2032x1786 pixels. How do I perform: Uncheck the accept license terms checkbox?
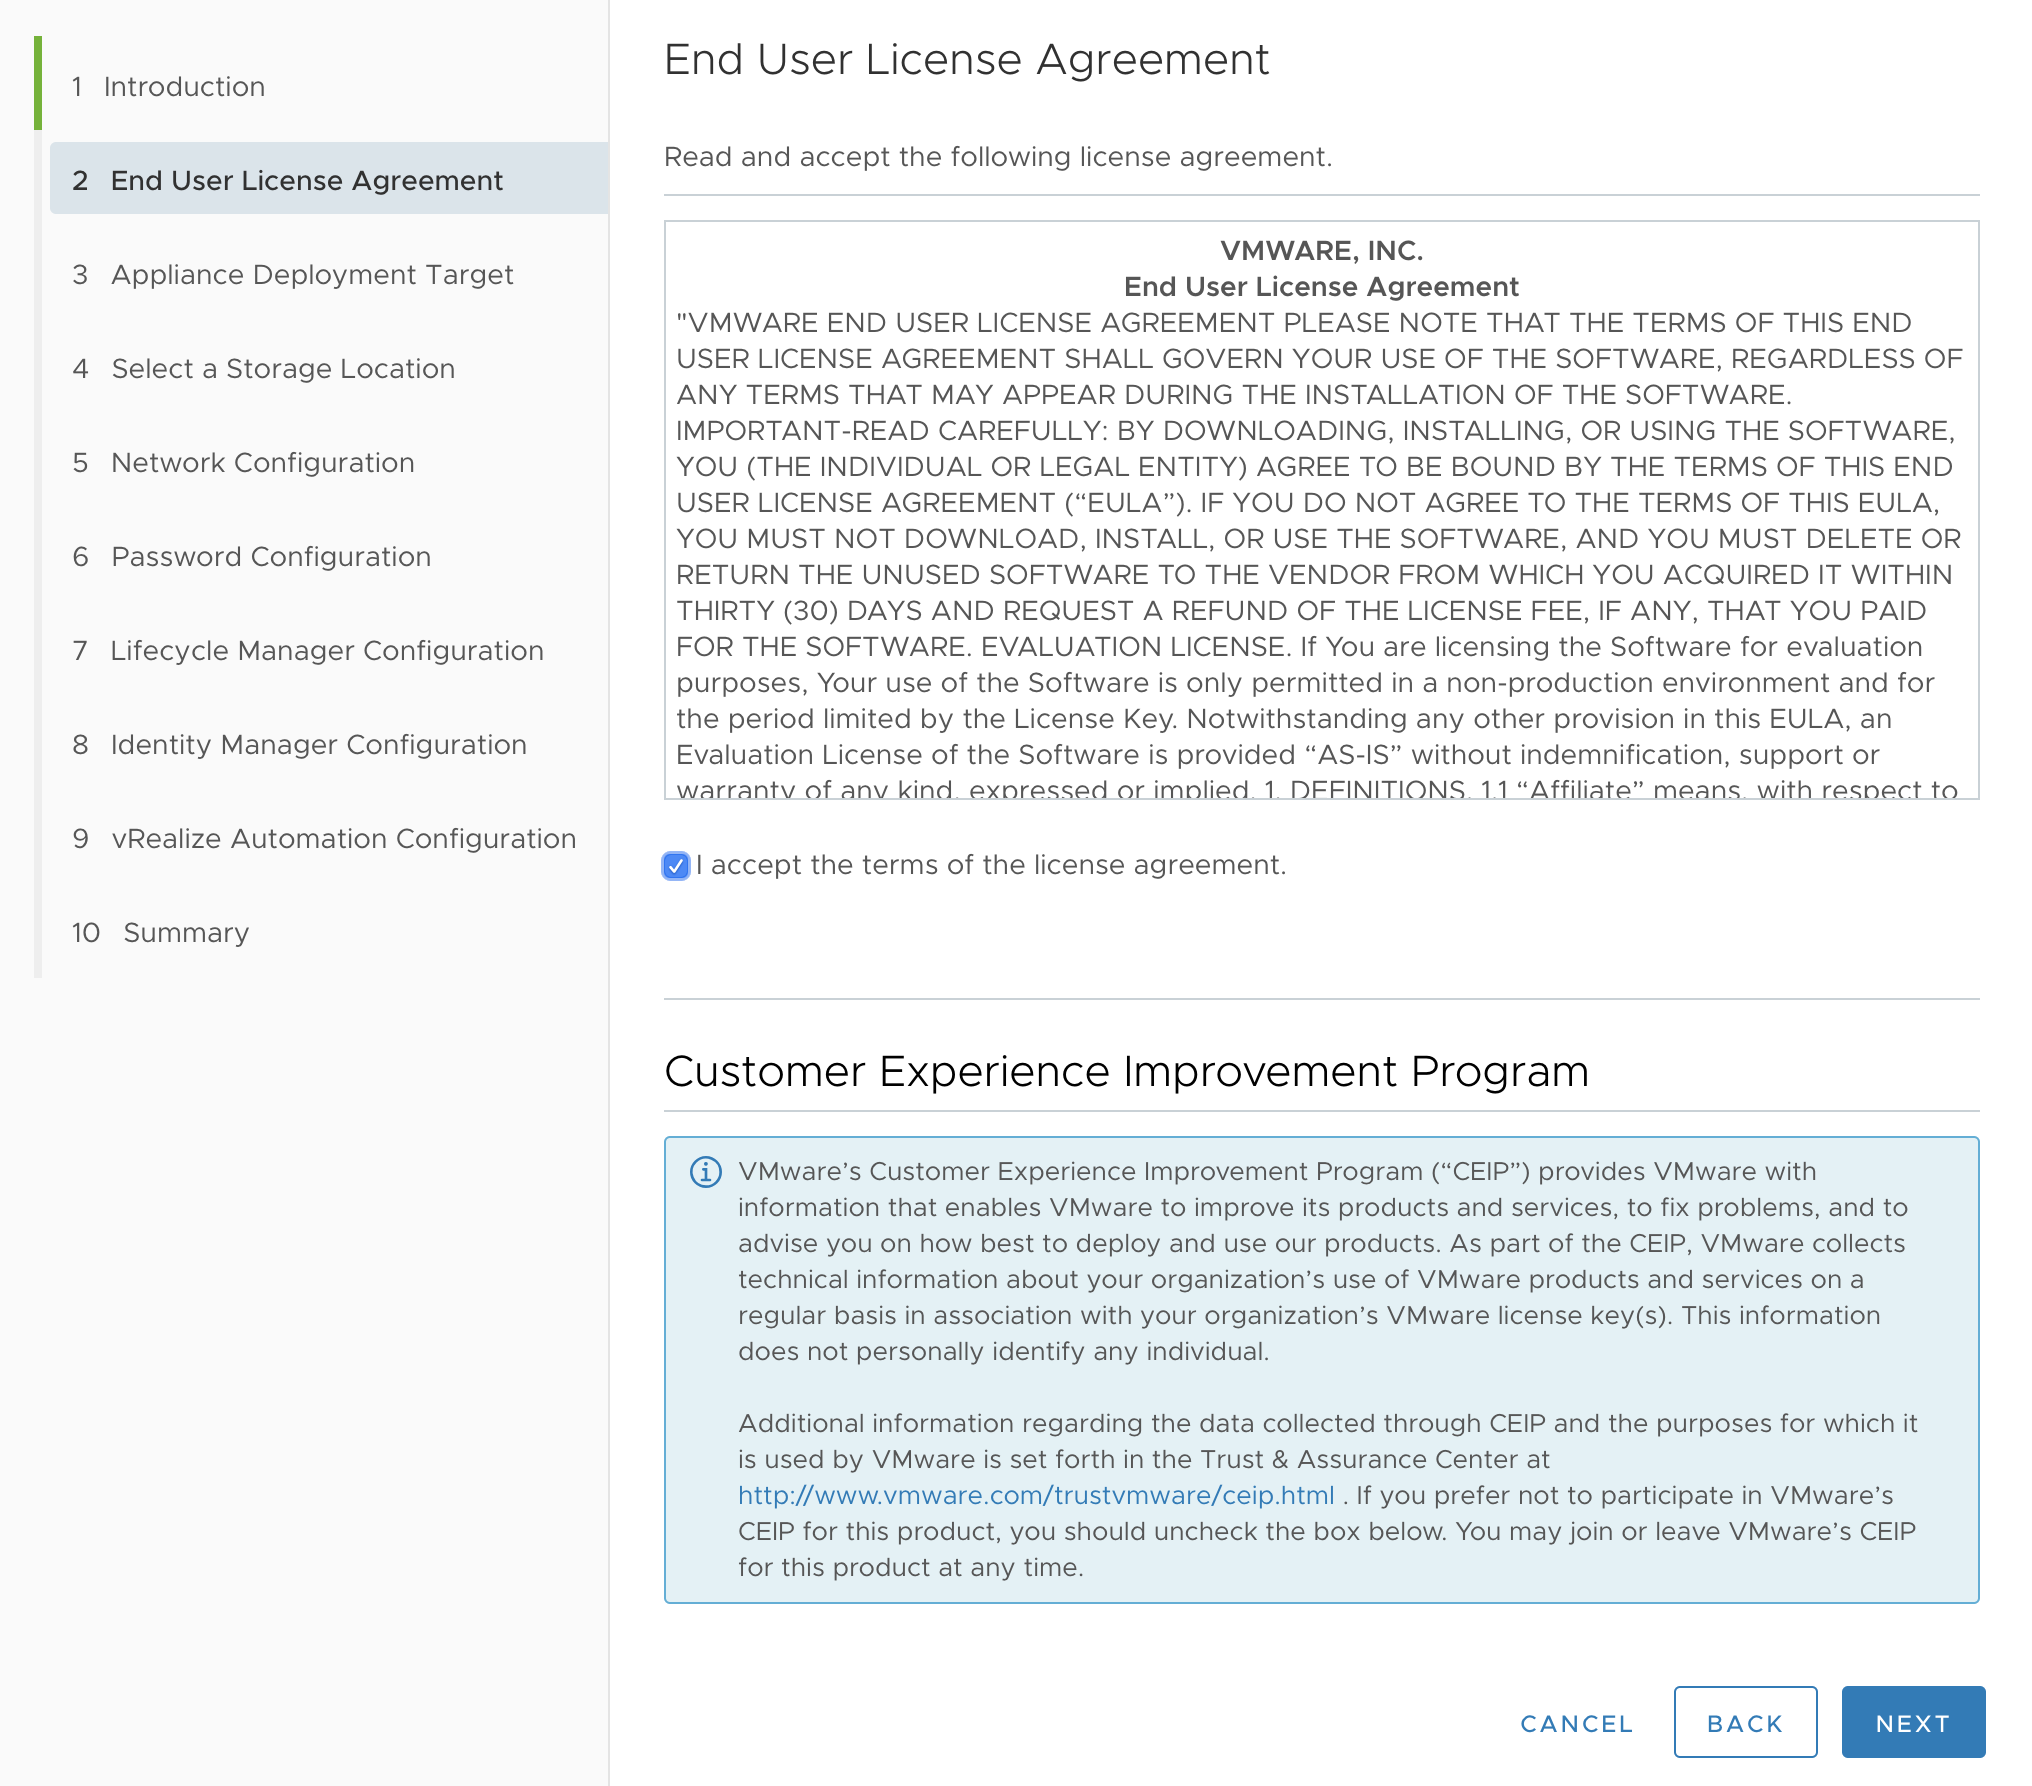tap(676, 866)
